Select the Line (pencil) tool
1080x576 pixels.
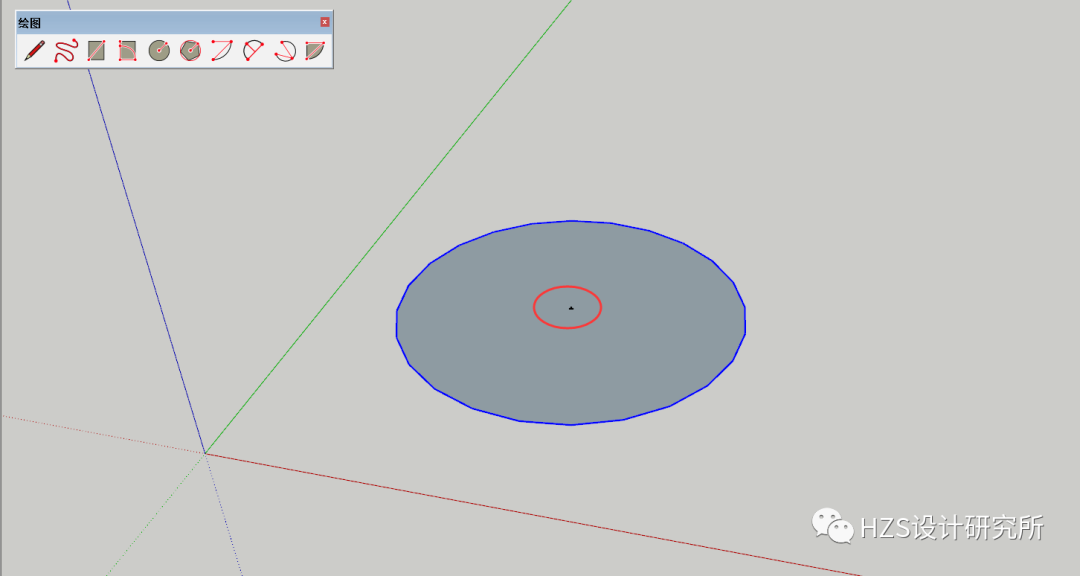[x=33, y=51]
